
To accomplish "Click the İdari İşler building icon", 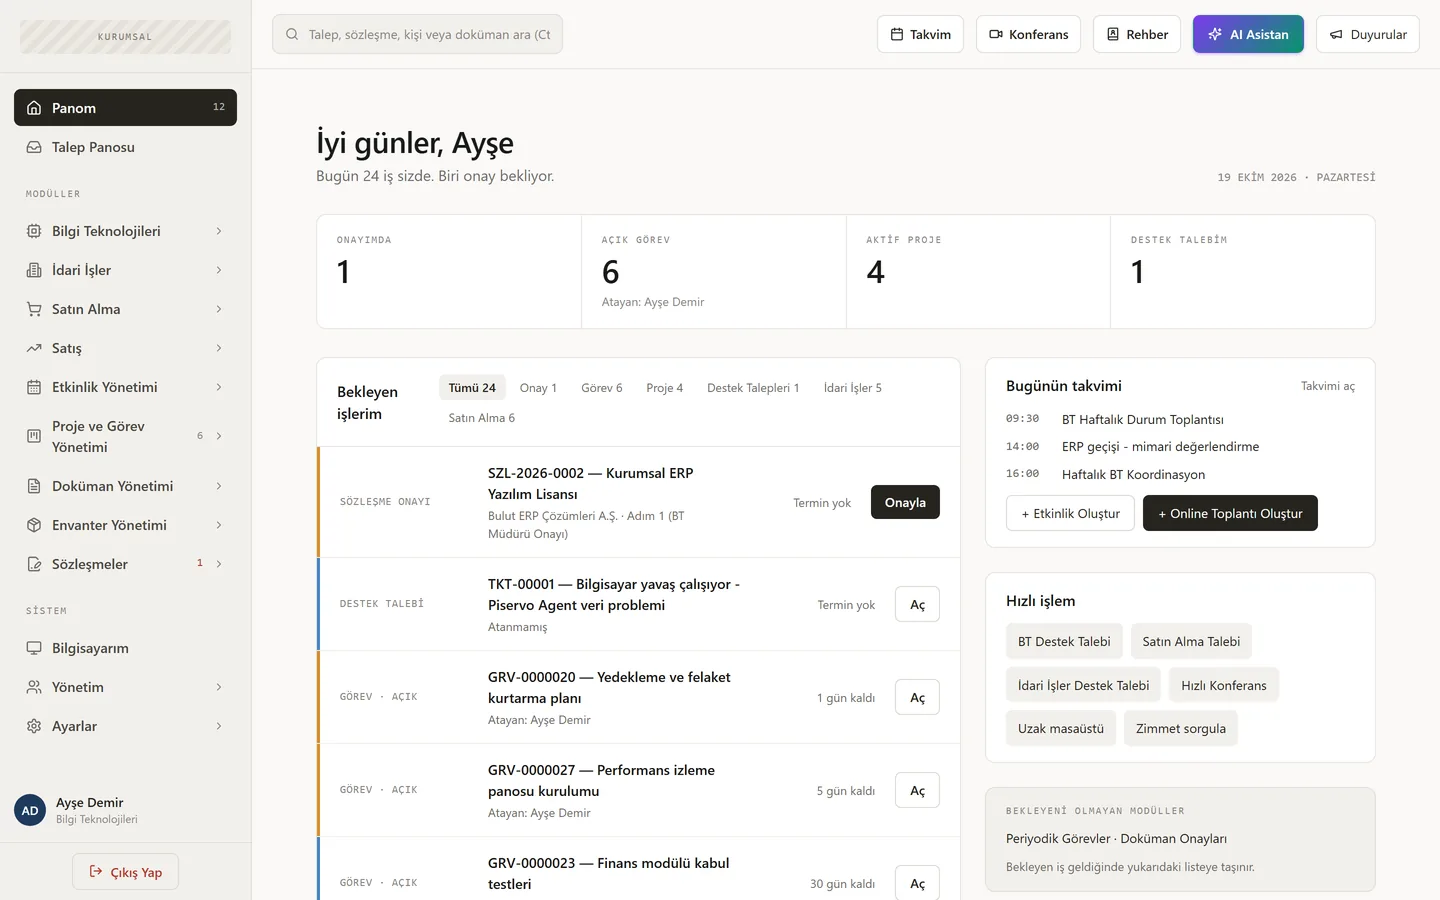I will (34, 270).
